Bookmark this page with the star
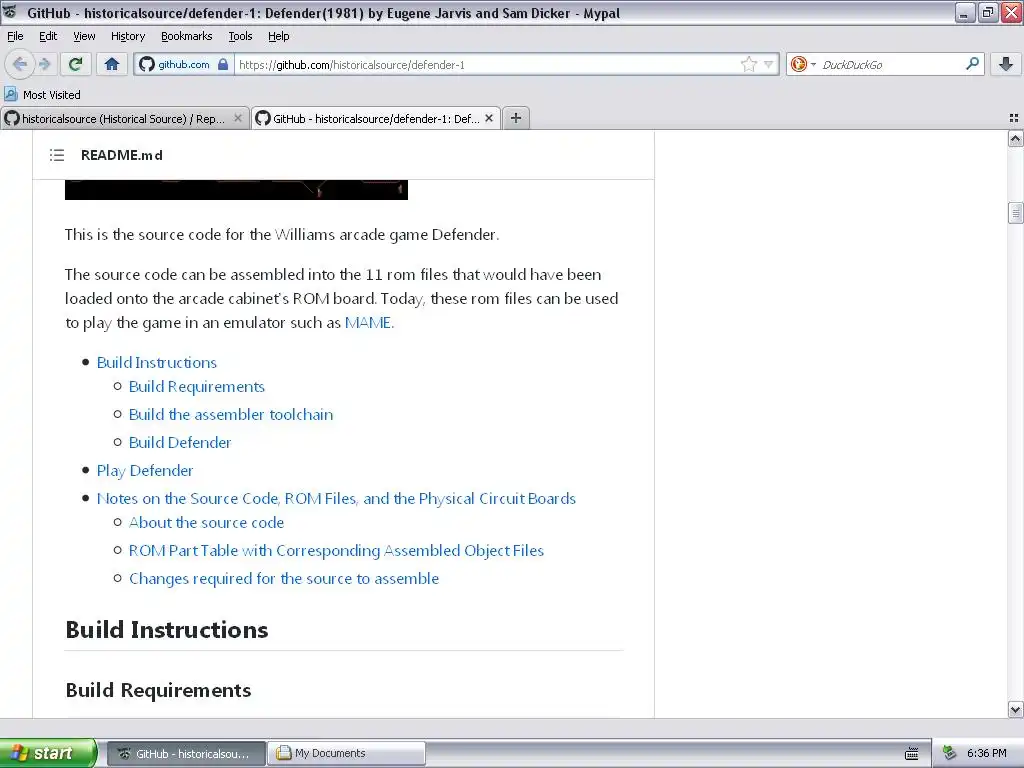Image resolution: width=1024 pixels, height=768 pixels. (x=748, y=64)
